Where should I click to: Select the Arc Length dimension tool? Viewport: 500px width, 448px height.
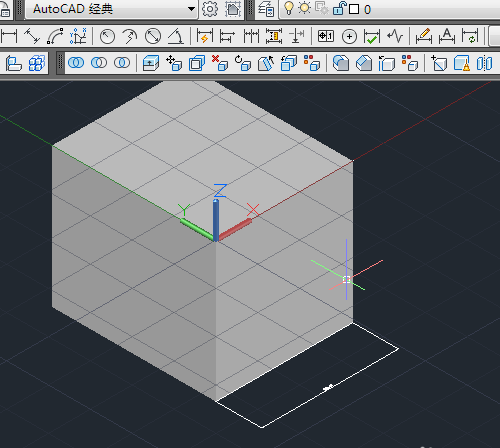pos(55,36)
